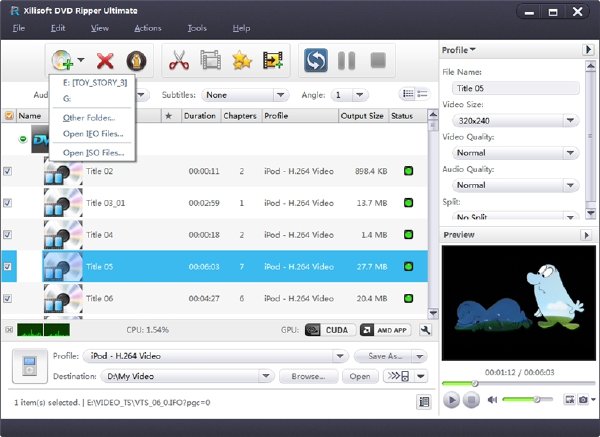
Task: Click the File Name Title 05 field
Action: coord(515,88)
